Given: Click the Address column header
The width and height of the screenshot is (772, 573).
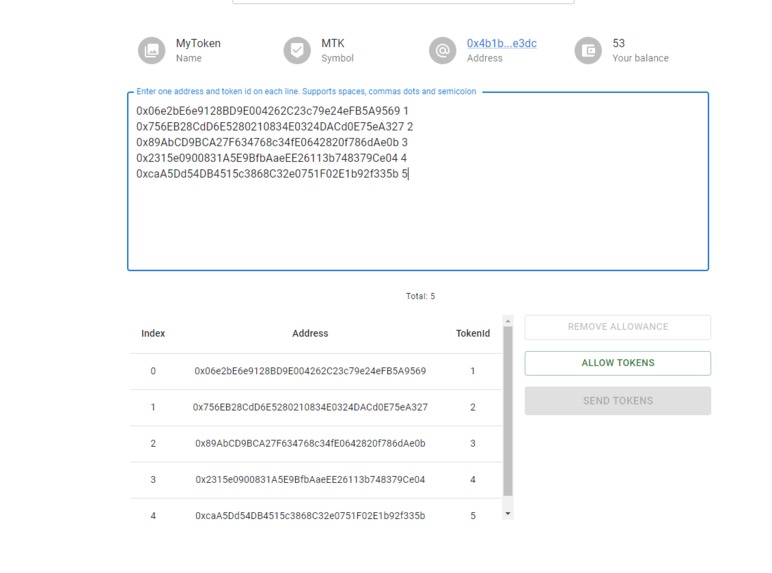Looking at the screenshot, I should [310, 333].
